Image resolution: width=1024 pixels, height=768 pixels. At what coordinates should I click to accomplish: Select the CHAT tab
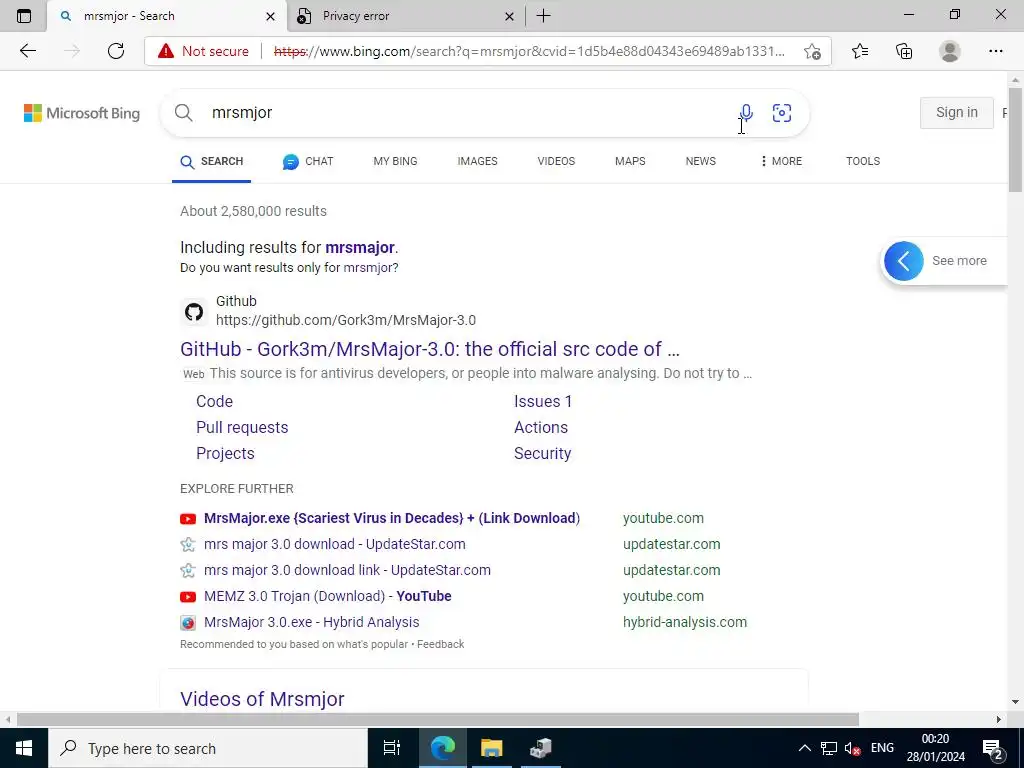click(x=308, y=161)
